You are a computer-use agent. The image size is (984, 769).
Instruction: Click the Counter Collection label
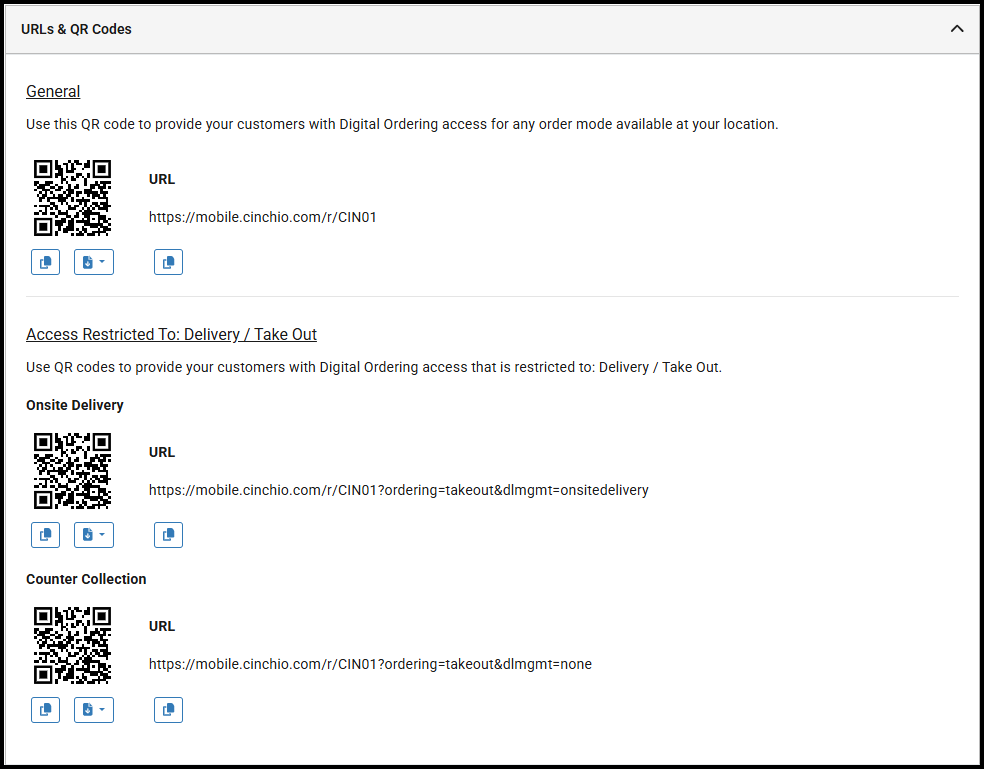(86, 579)
